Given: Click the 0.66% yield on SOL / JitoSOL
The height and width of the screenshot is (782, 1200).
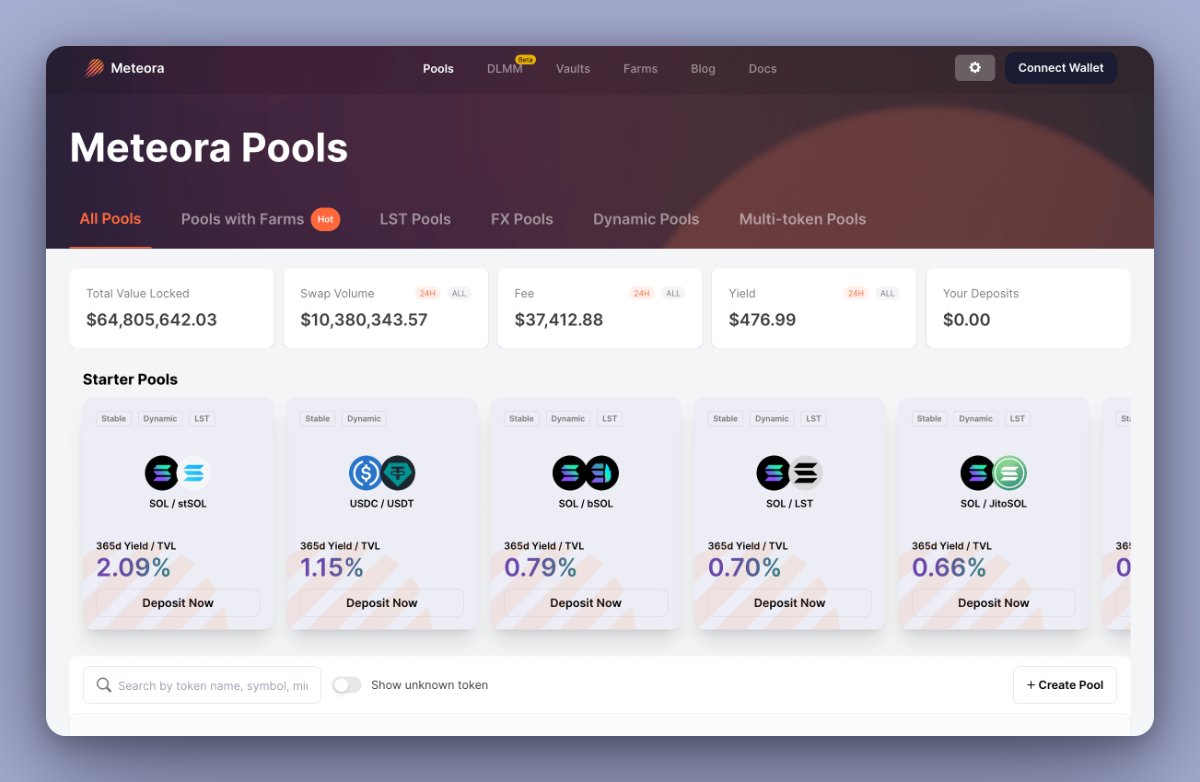Looking at the screenshot, I should tap(949, 568).
